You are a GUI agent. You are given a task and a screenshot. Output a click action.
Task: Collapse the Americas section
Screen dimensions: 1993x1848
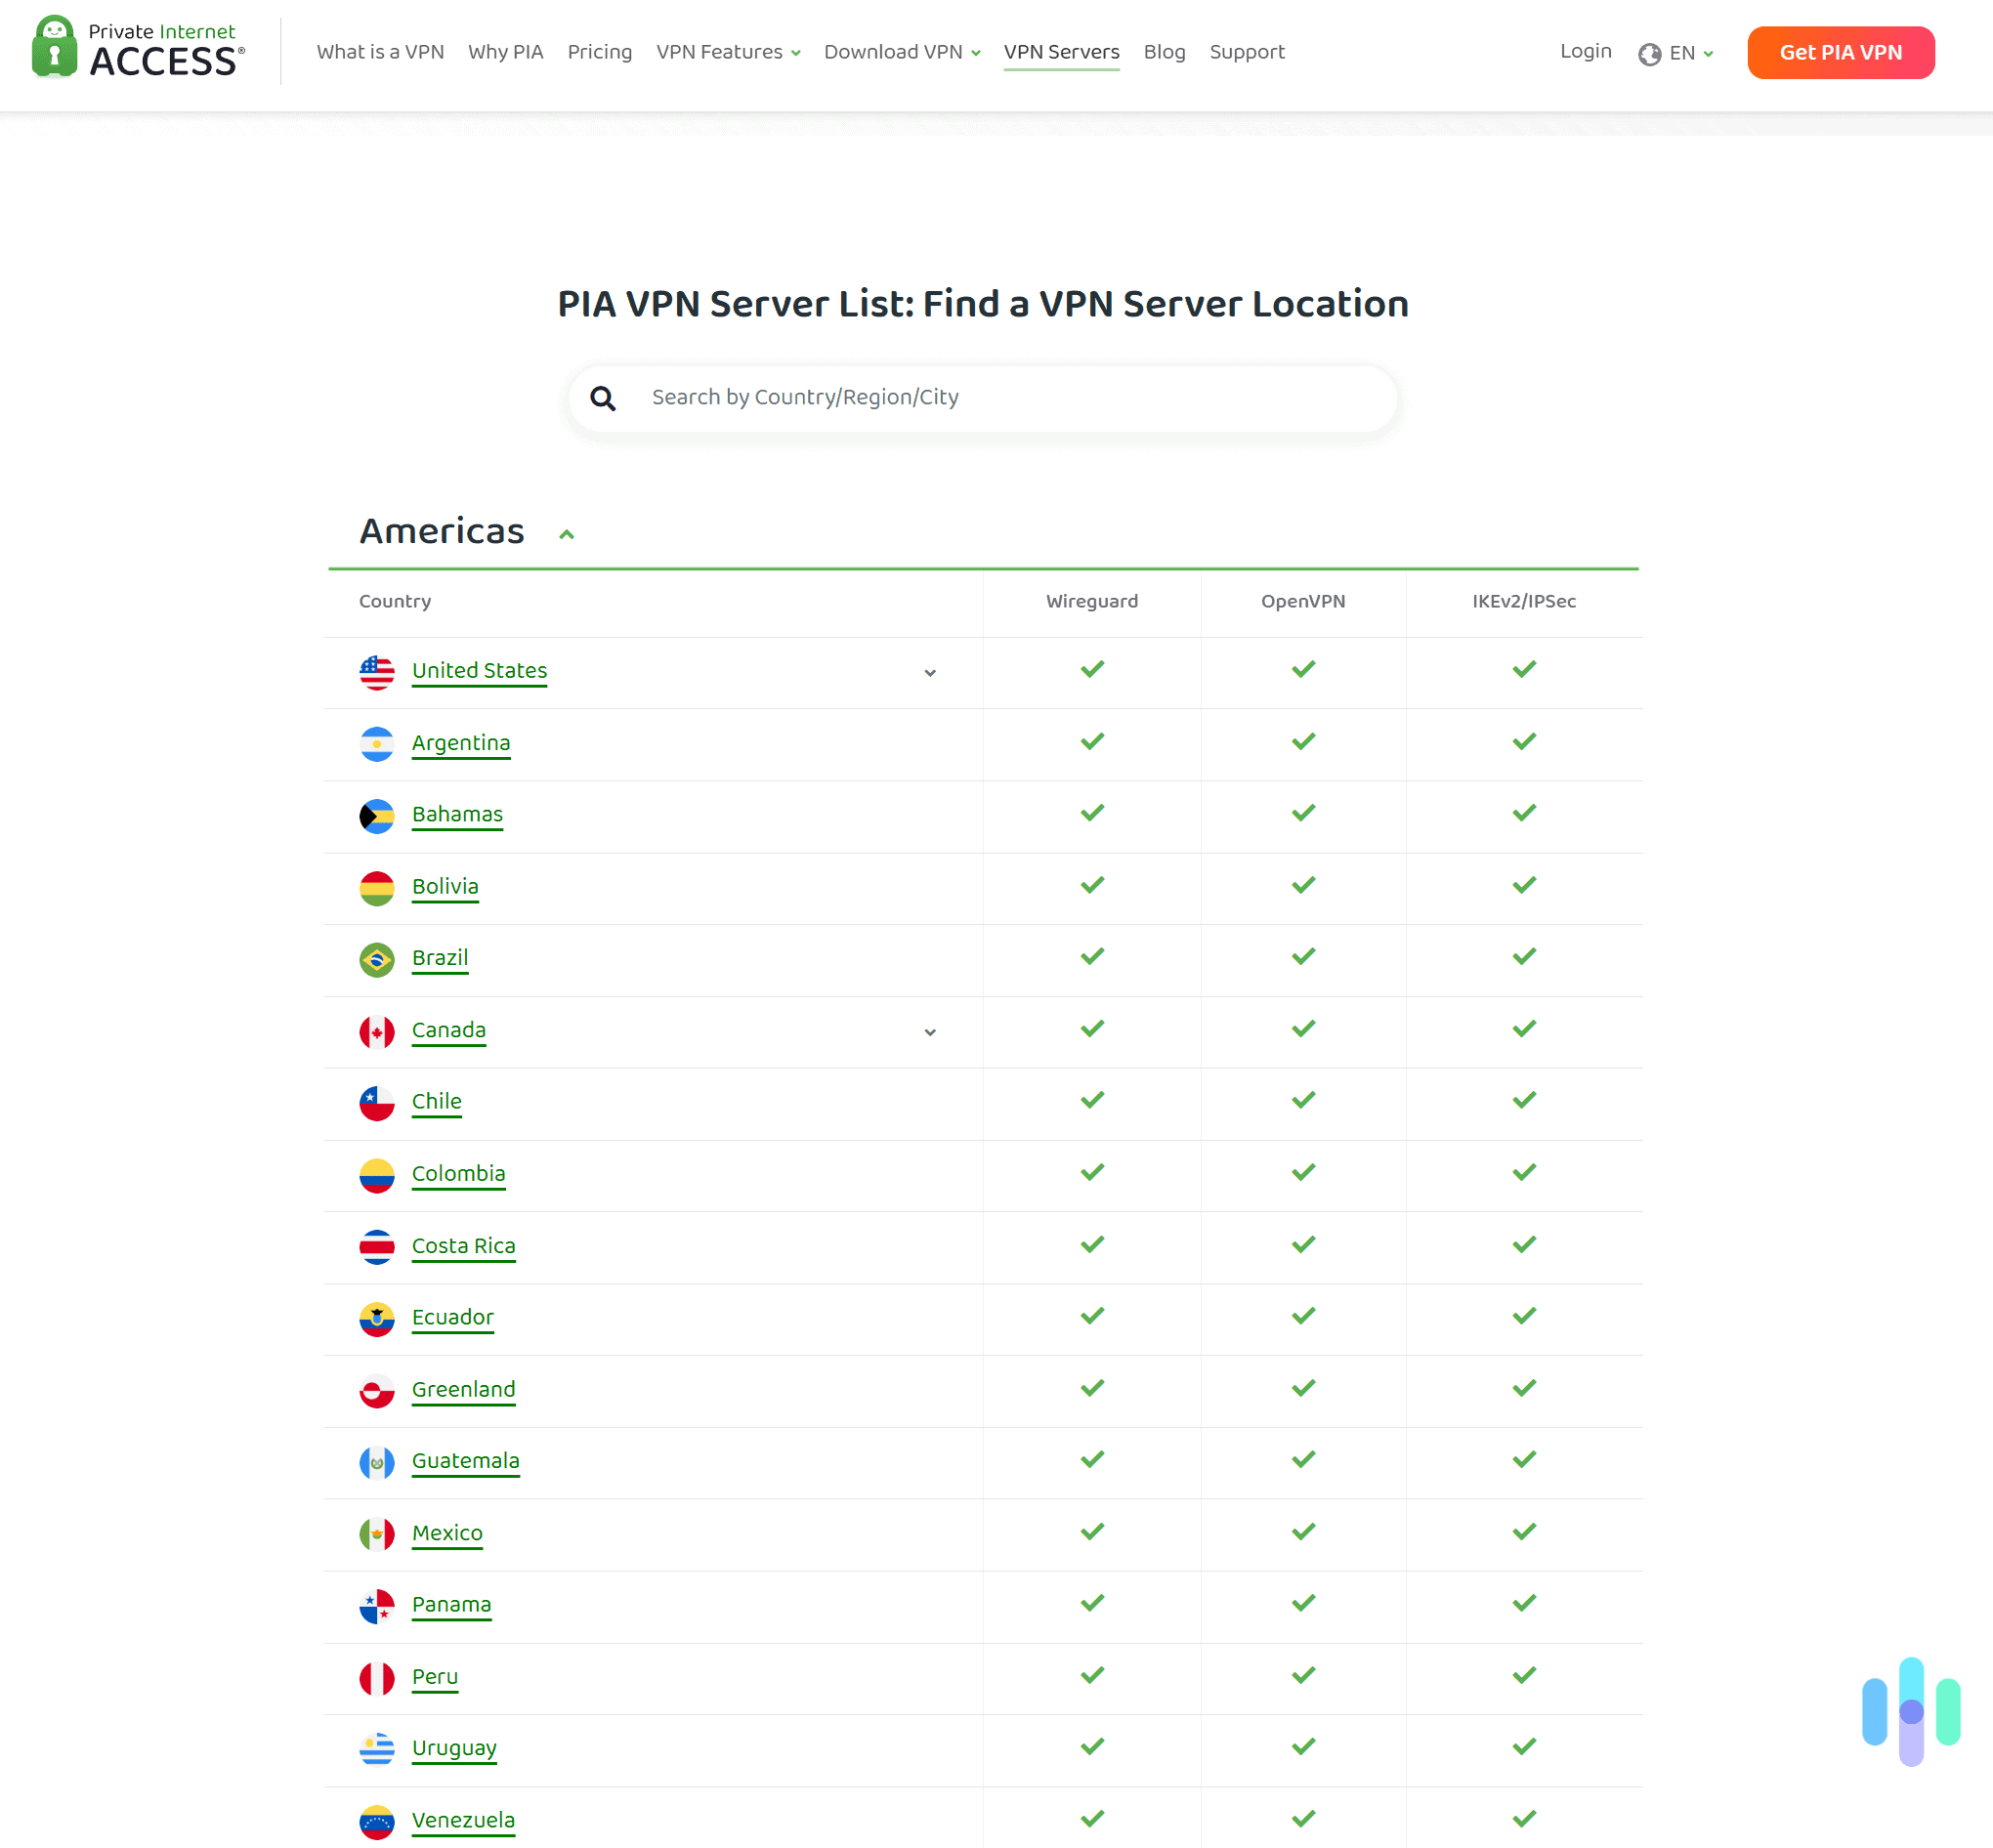click(567, 533)
